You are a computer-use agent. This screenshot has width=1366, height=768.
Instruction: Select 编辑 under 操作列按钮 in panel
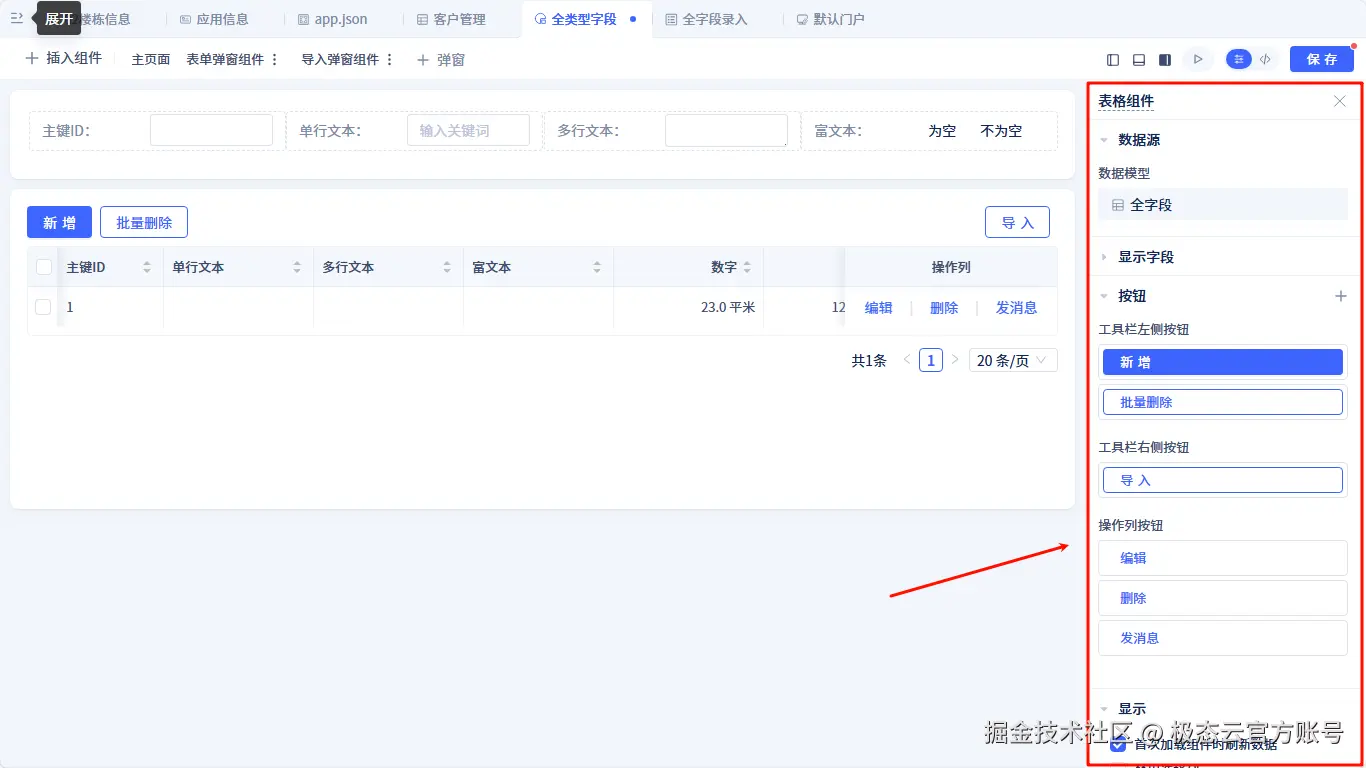1223,558
